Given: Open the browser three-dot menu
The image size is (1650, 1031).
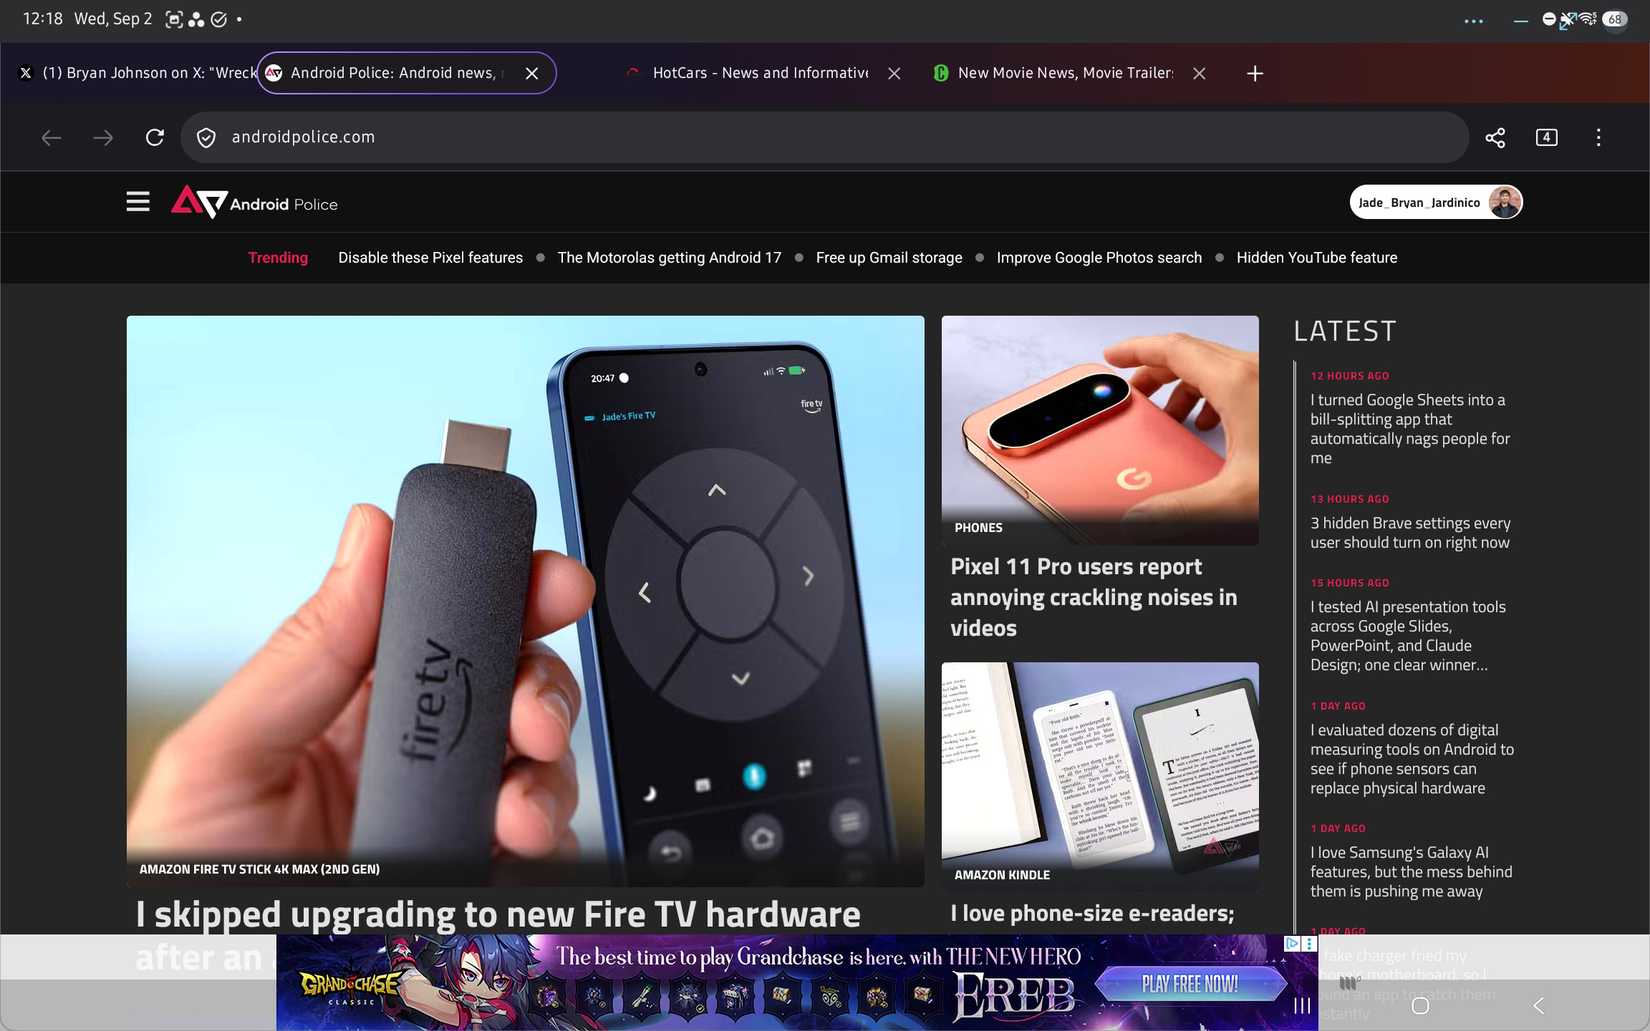Looking at the screenshot, I should (x=1598, y=137).
